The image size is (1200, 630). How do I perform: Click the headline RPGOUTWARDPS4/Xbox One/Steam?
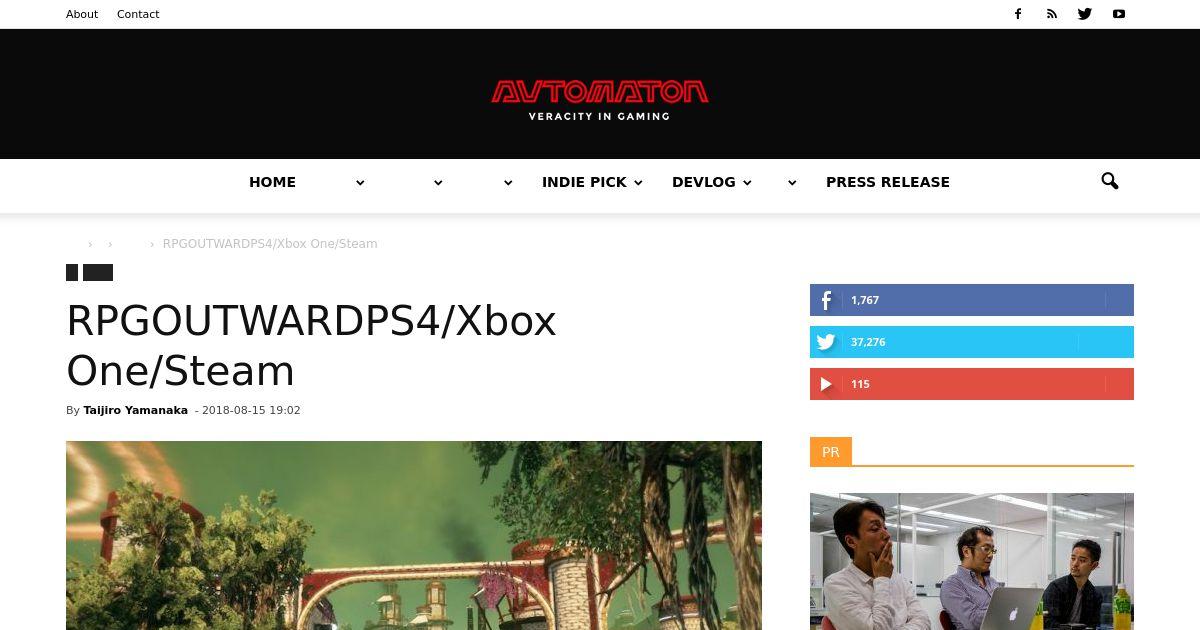pos(311,346)
